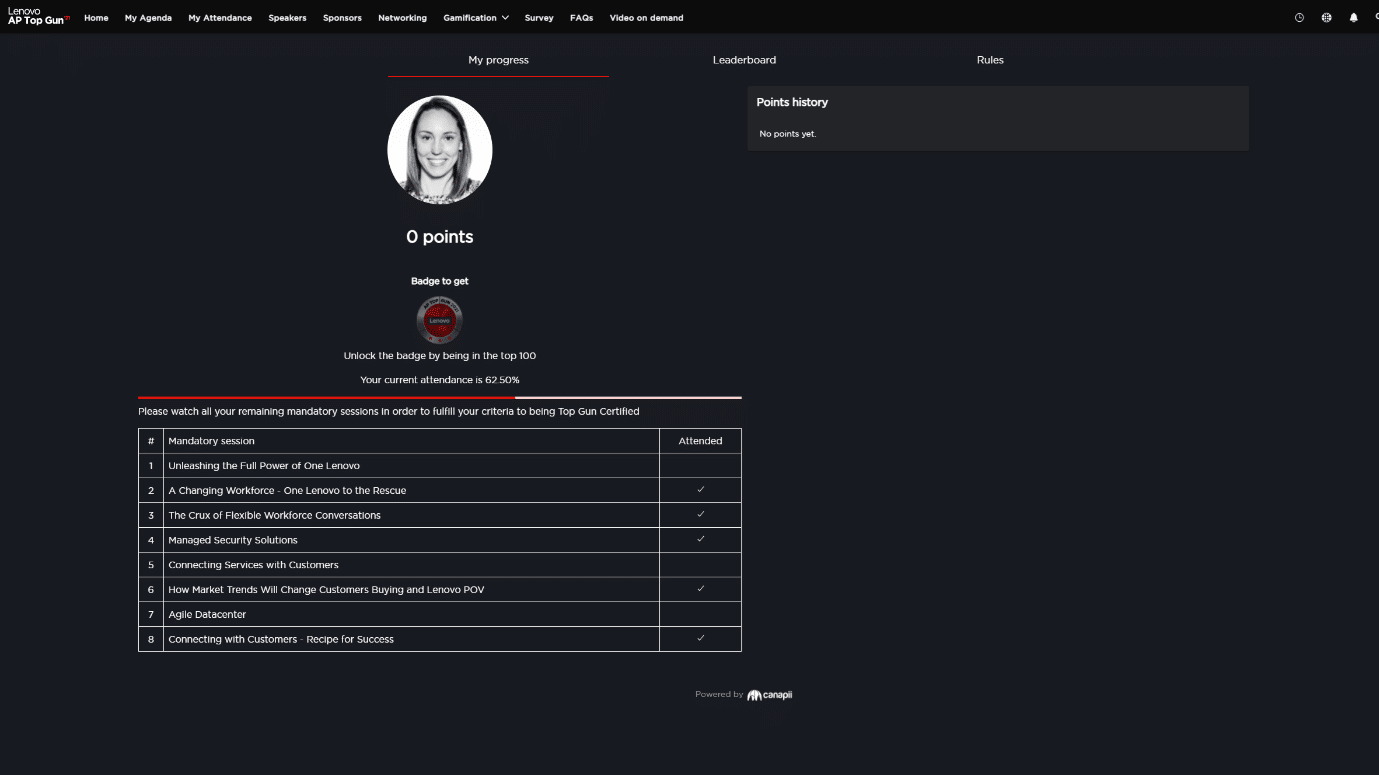Open My Agenda
Screen dimensions: 1379x775
(x=148, y=18)
